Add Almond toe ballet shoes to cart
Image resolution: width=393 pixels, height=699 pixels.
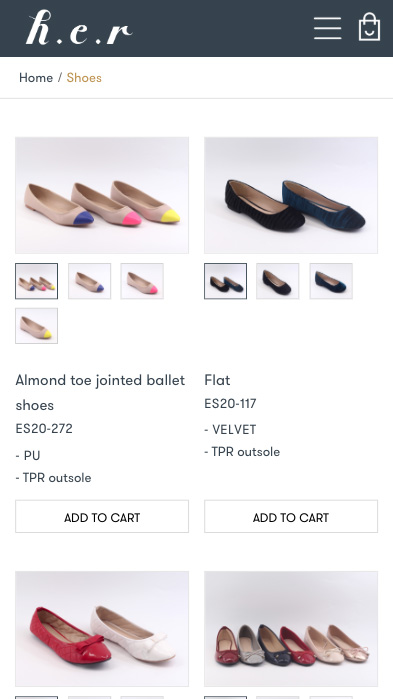pyautogui.click(x=102, y=517)
